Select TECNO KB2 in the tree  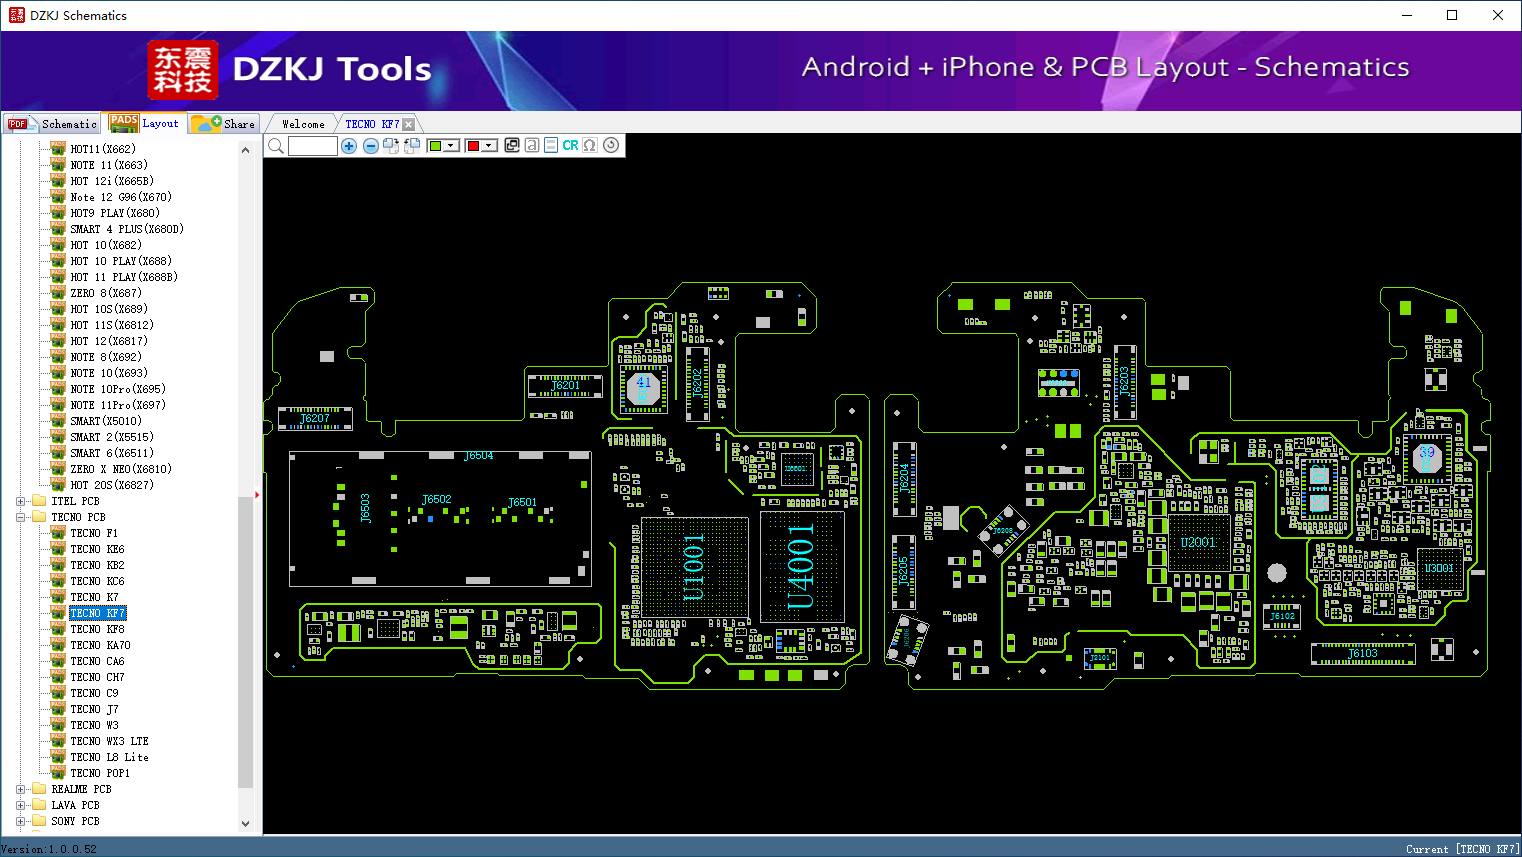(97, 565)
